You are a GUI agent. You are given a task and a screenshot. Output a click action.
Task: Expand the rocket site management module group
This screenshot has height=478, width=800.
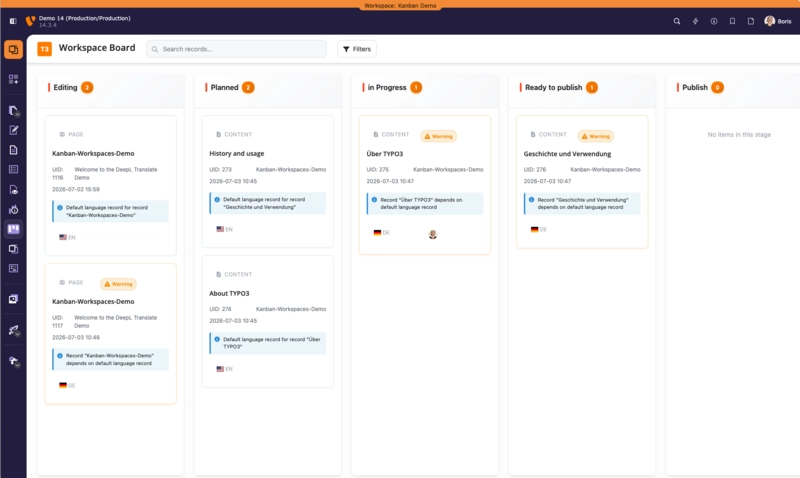click(13, 331)
